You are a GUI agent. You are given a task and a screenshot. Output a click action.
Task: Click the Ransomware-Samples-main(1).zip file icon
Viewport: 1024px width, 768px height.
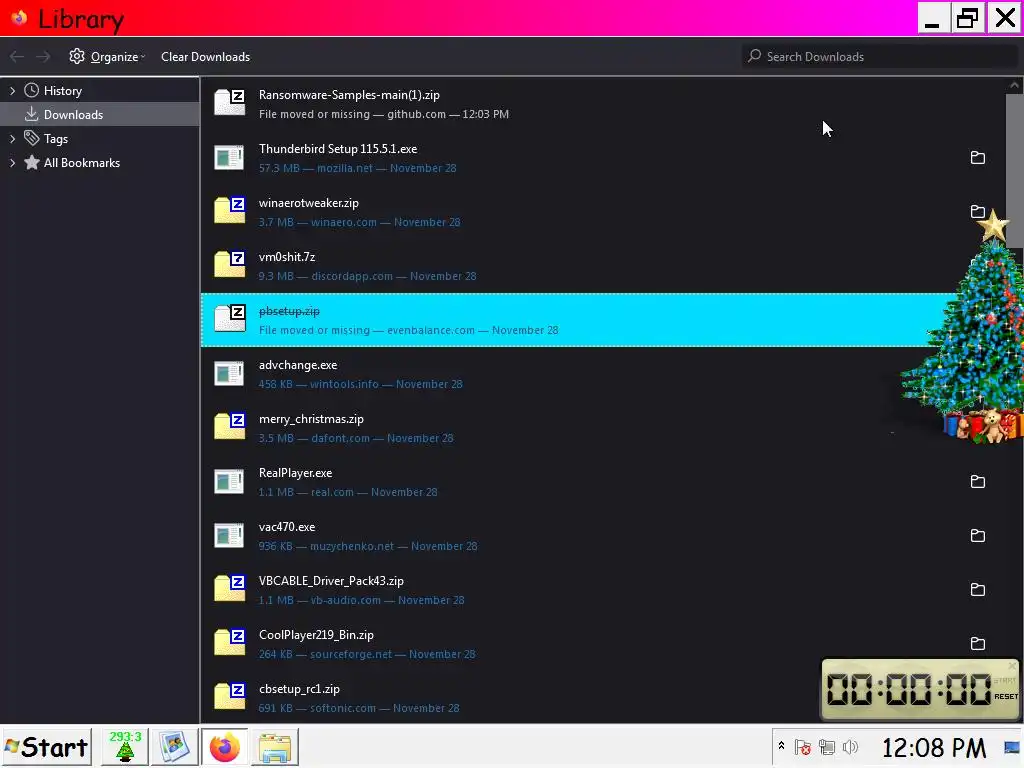pos(230,103)
